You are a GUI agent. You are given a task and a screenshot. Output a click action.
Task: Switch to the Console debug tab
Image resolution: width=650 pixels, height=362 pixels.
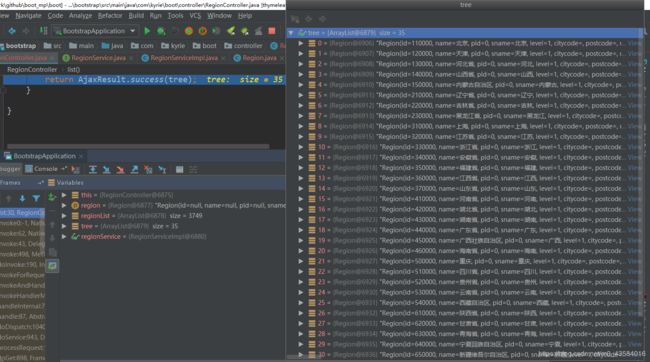[x=42, y=169]
